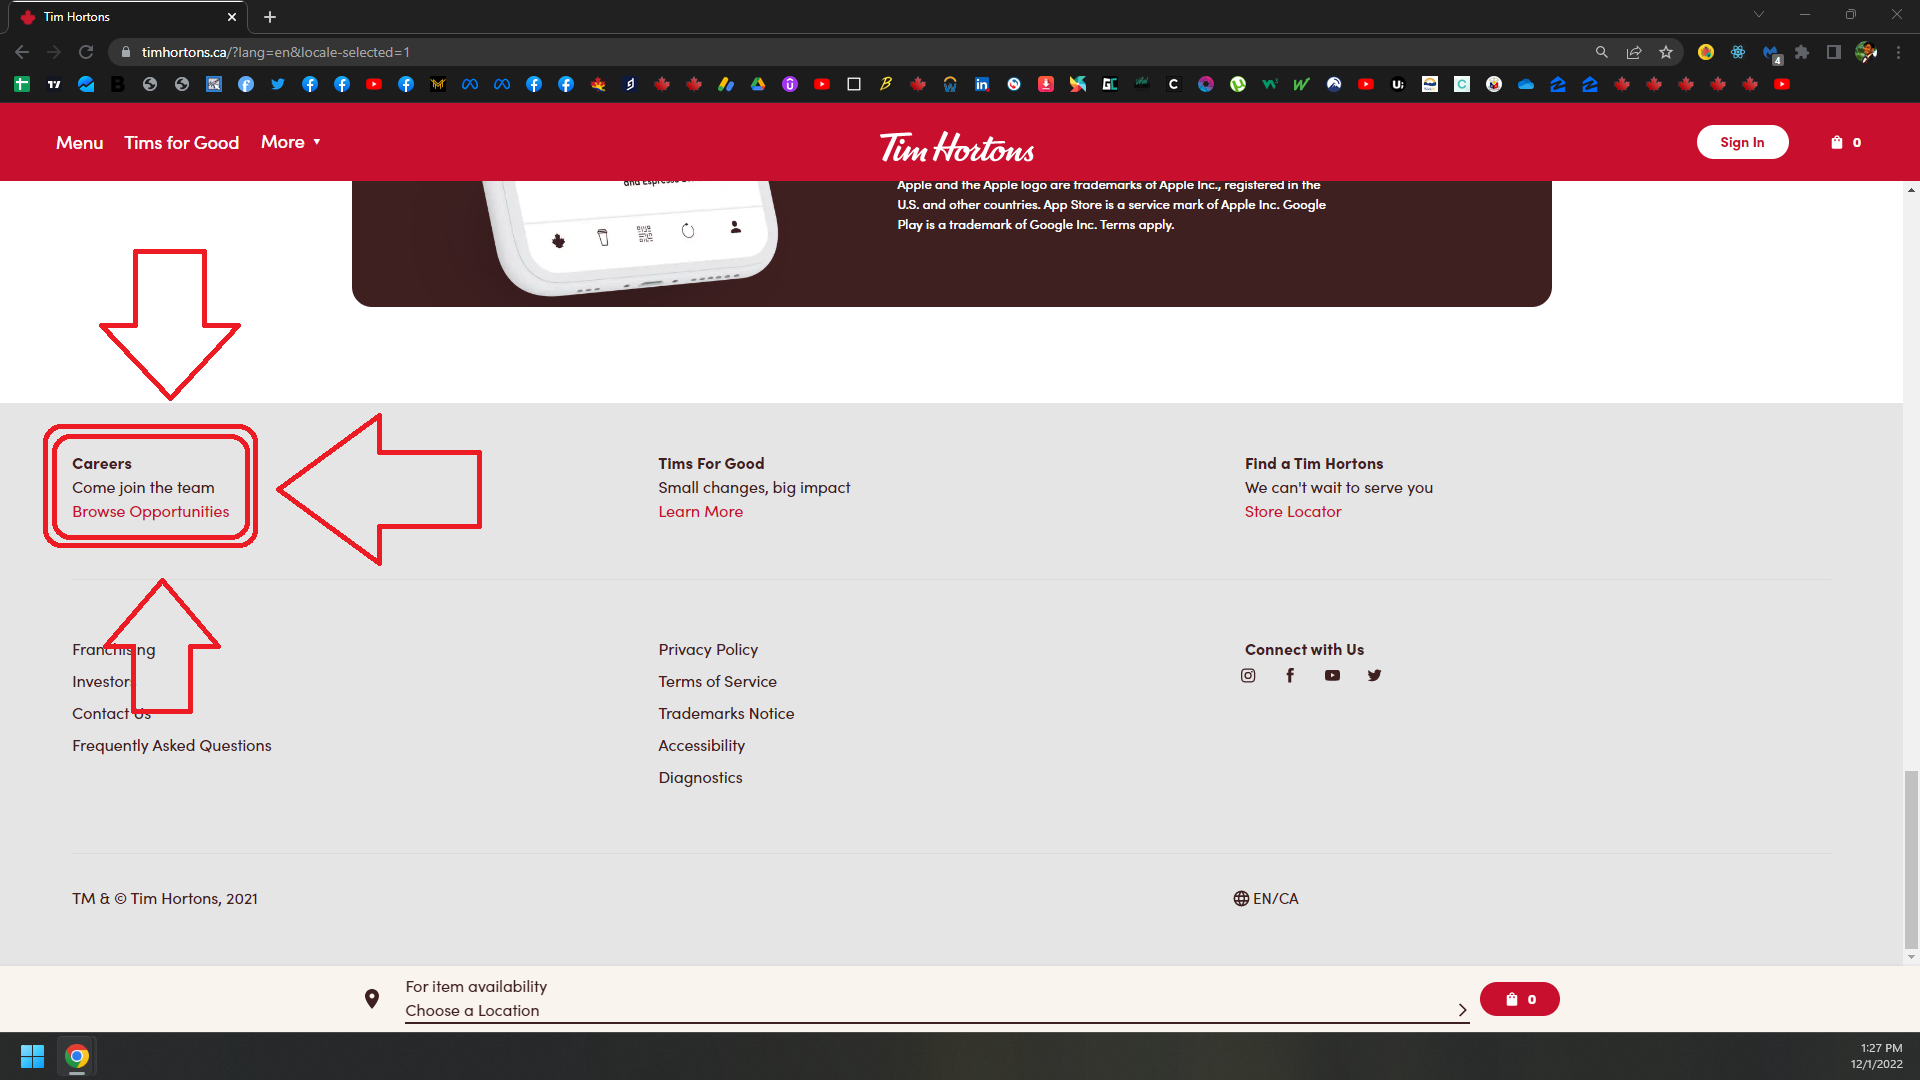Reload the page with the refresh icon
Image resolution: width=1920 pixels, height=1080 pixels.
click(86, 52)
